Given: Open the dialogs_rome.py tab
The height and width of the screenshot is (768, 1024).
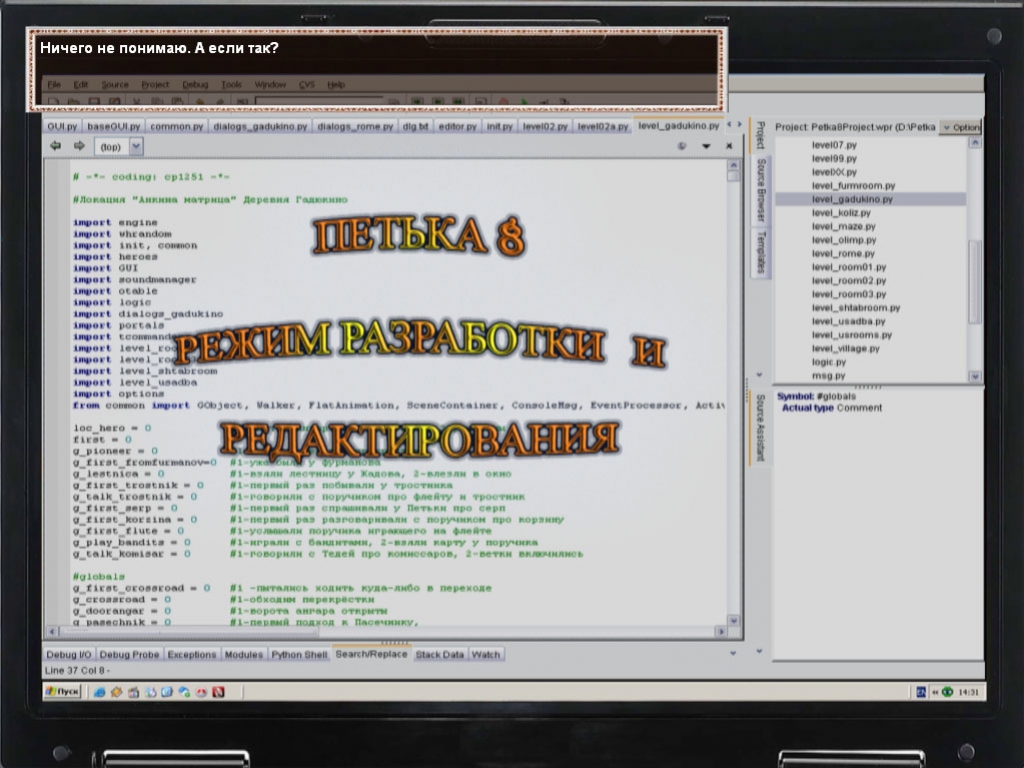Looking at the screenshot, I should (355, 126).
